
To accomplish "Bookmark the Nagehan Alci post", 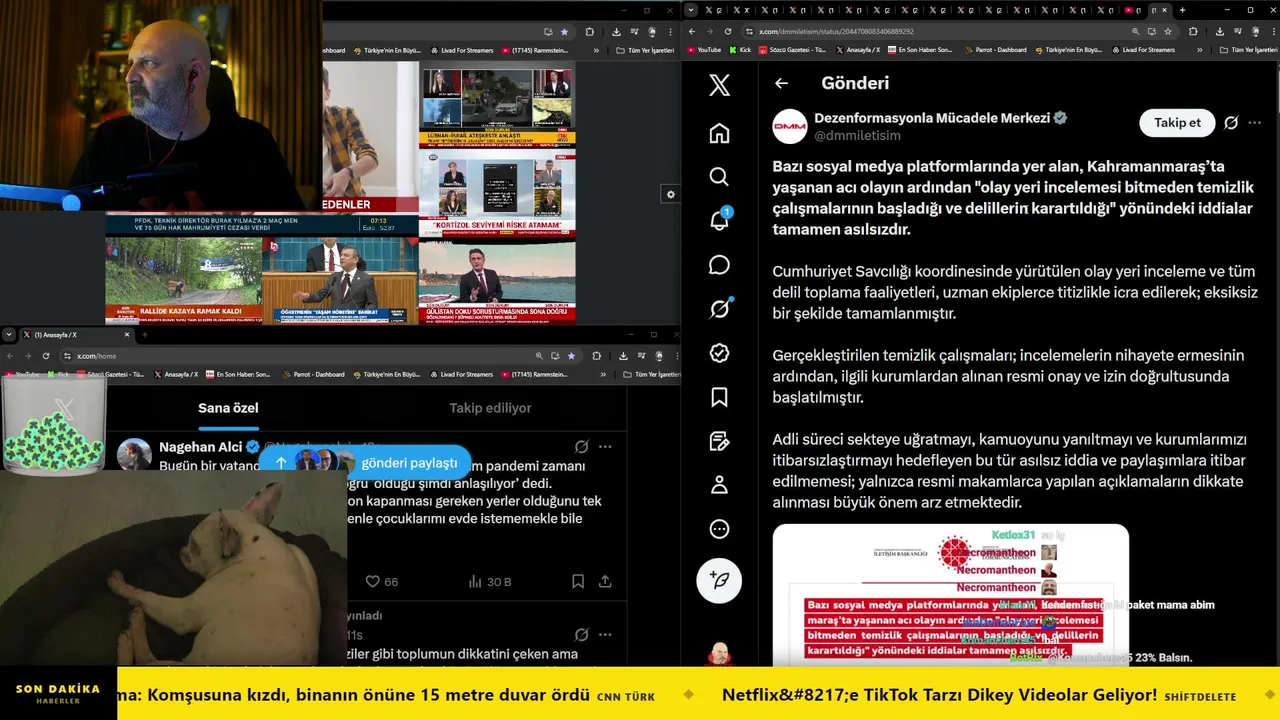I will (x=578, y=581).
